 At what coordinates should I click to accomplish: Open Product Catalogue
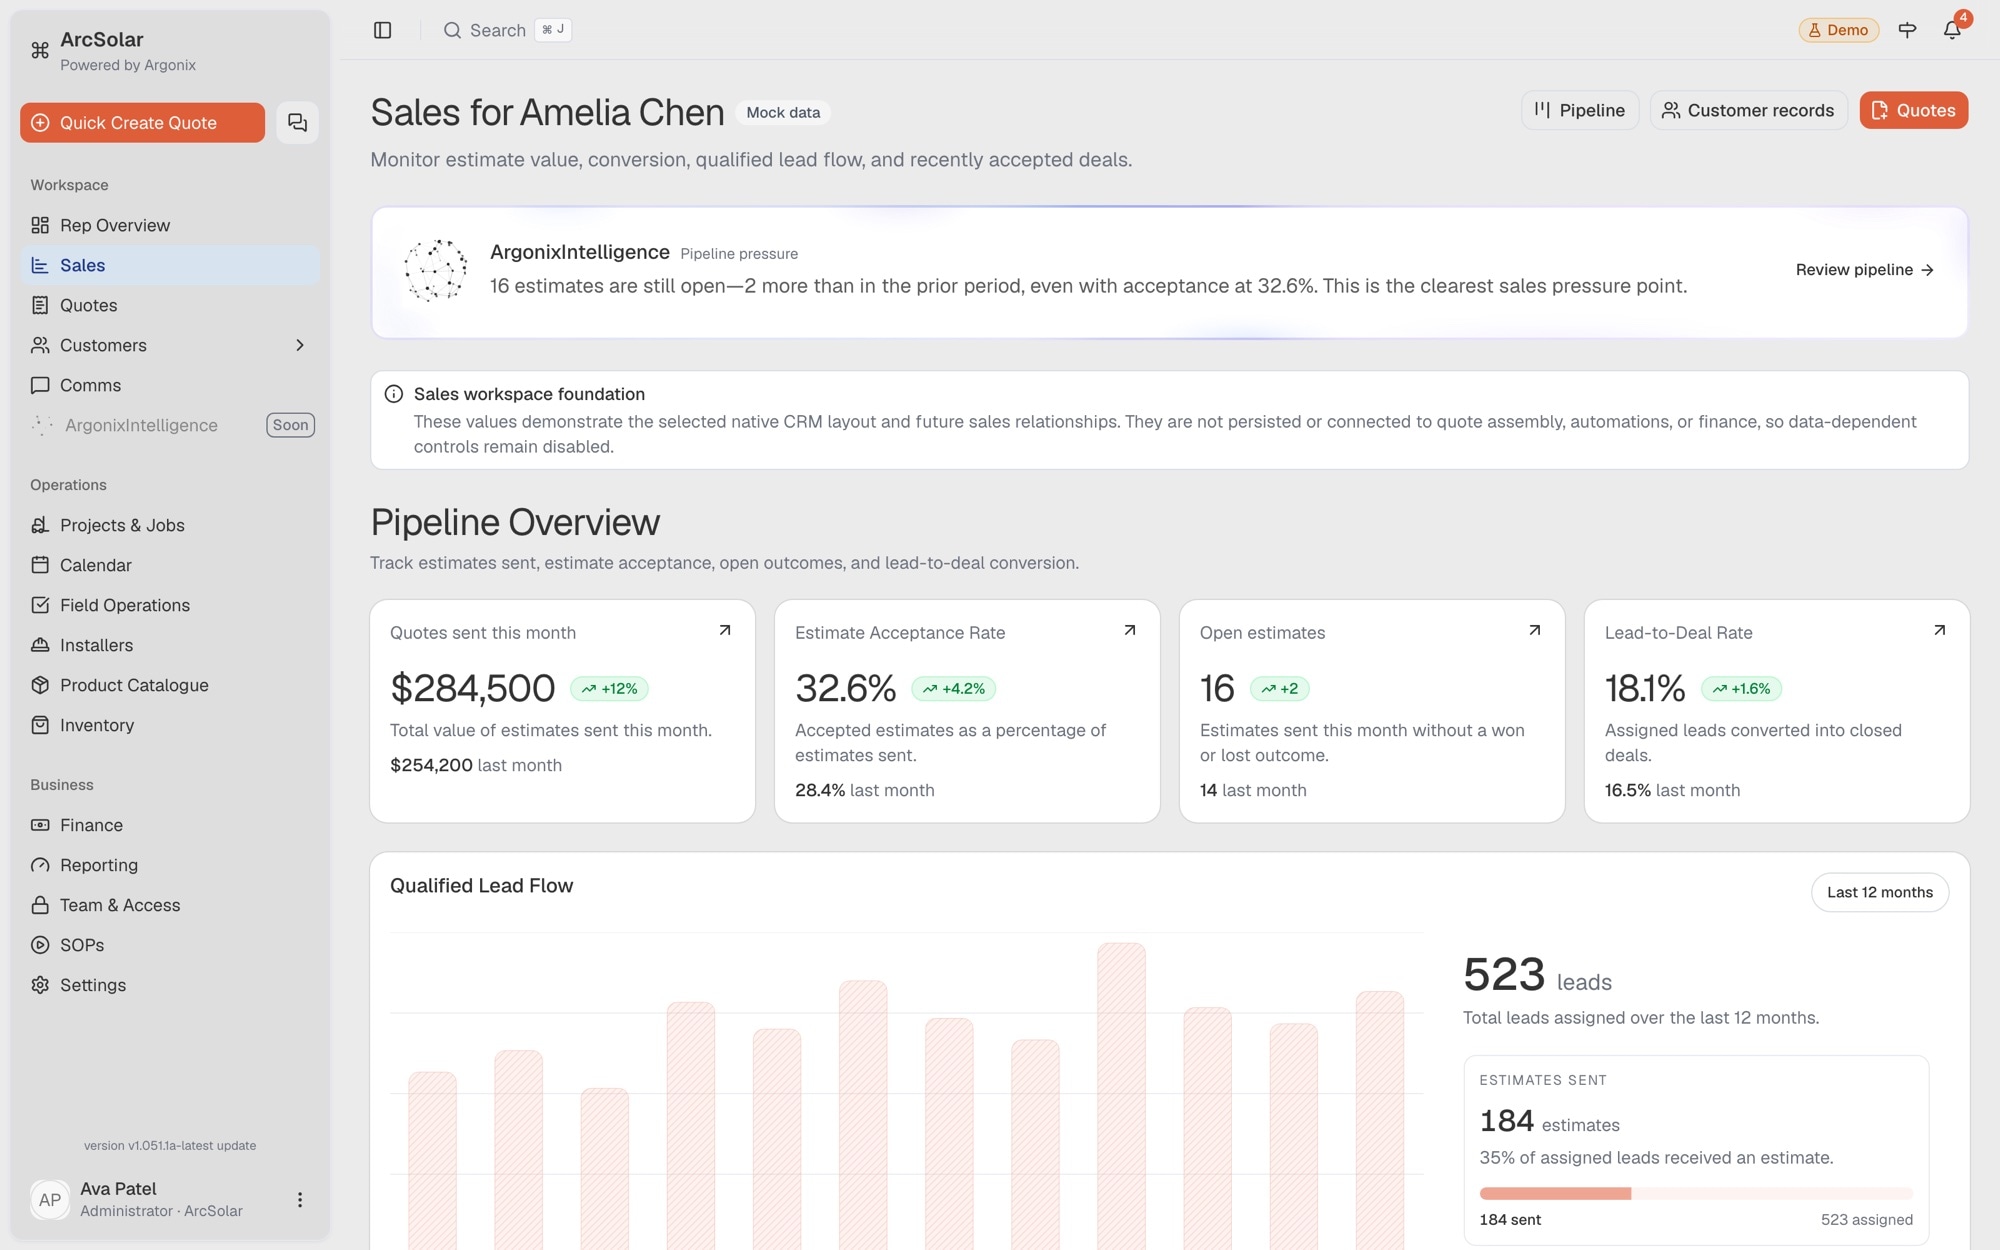pyautogui.click(x=170, y=685)
